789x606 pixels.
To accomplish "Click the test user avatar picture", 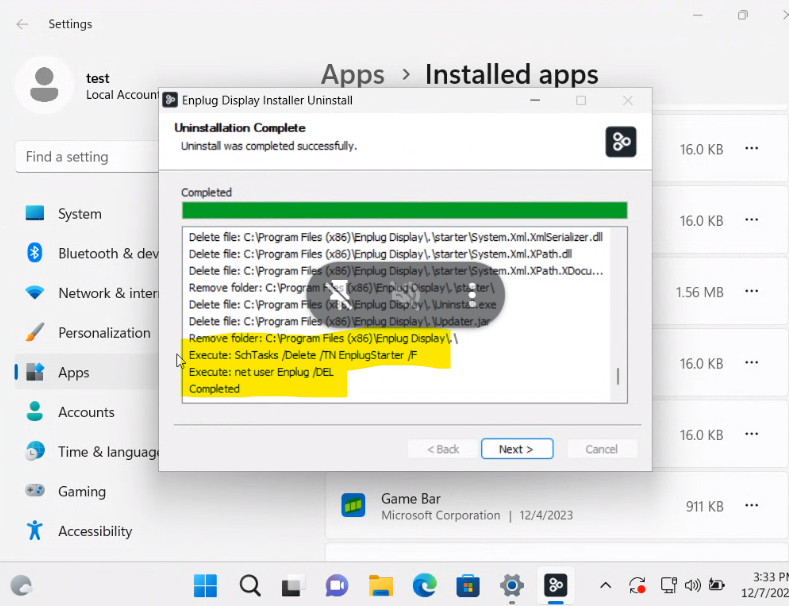I will click(x=44, y=85).
